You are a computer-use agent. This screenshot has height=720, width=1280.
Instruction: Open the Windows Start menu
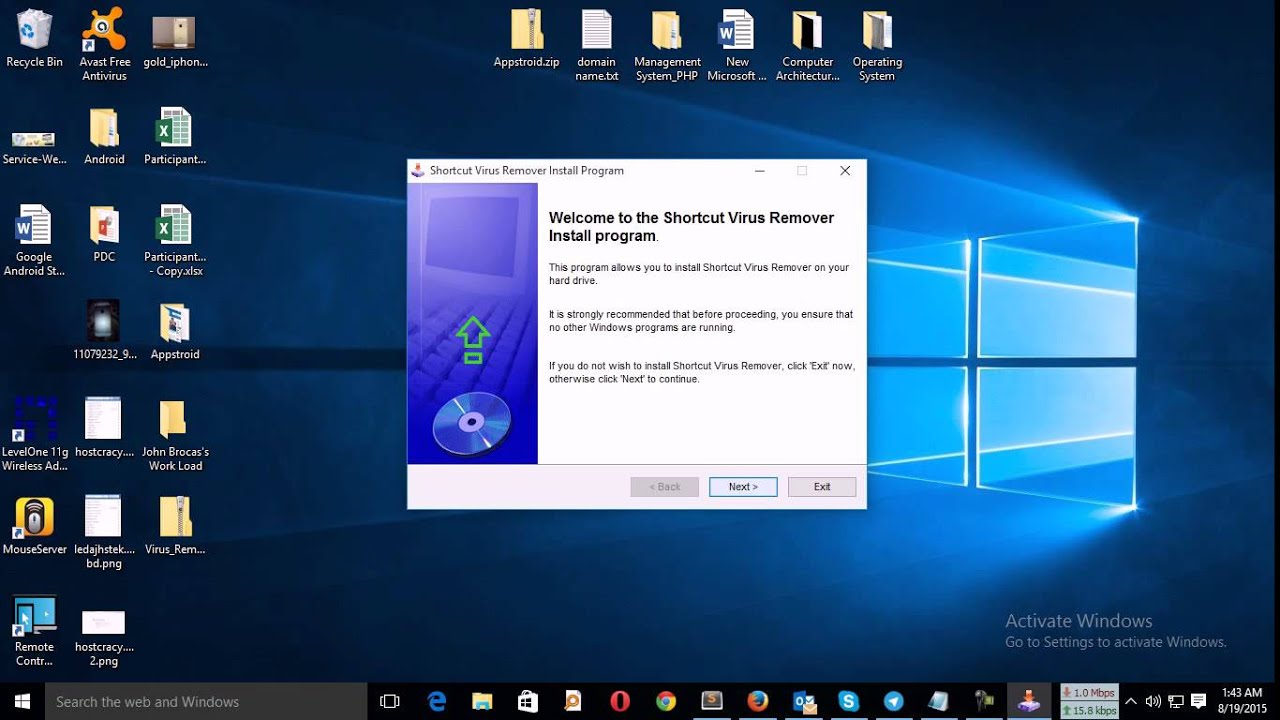[22, 701]
